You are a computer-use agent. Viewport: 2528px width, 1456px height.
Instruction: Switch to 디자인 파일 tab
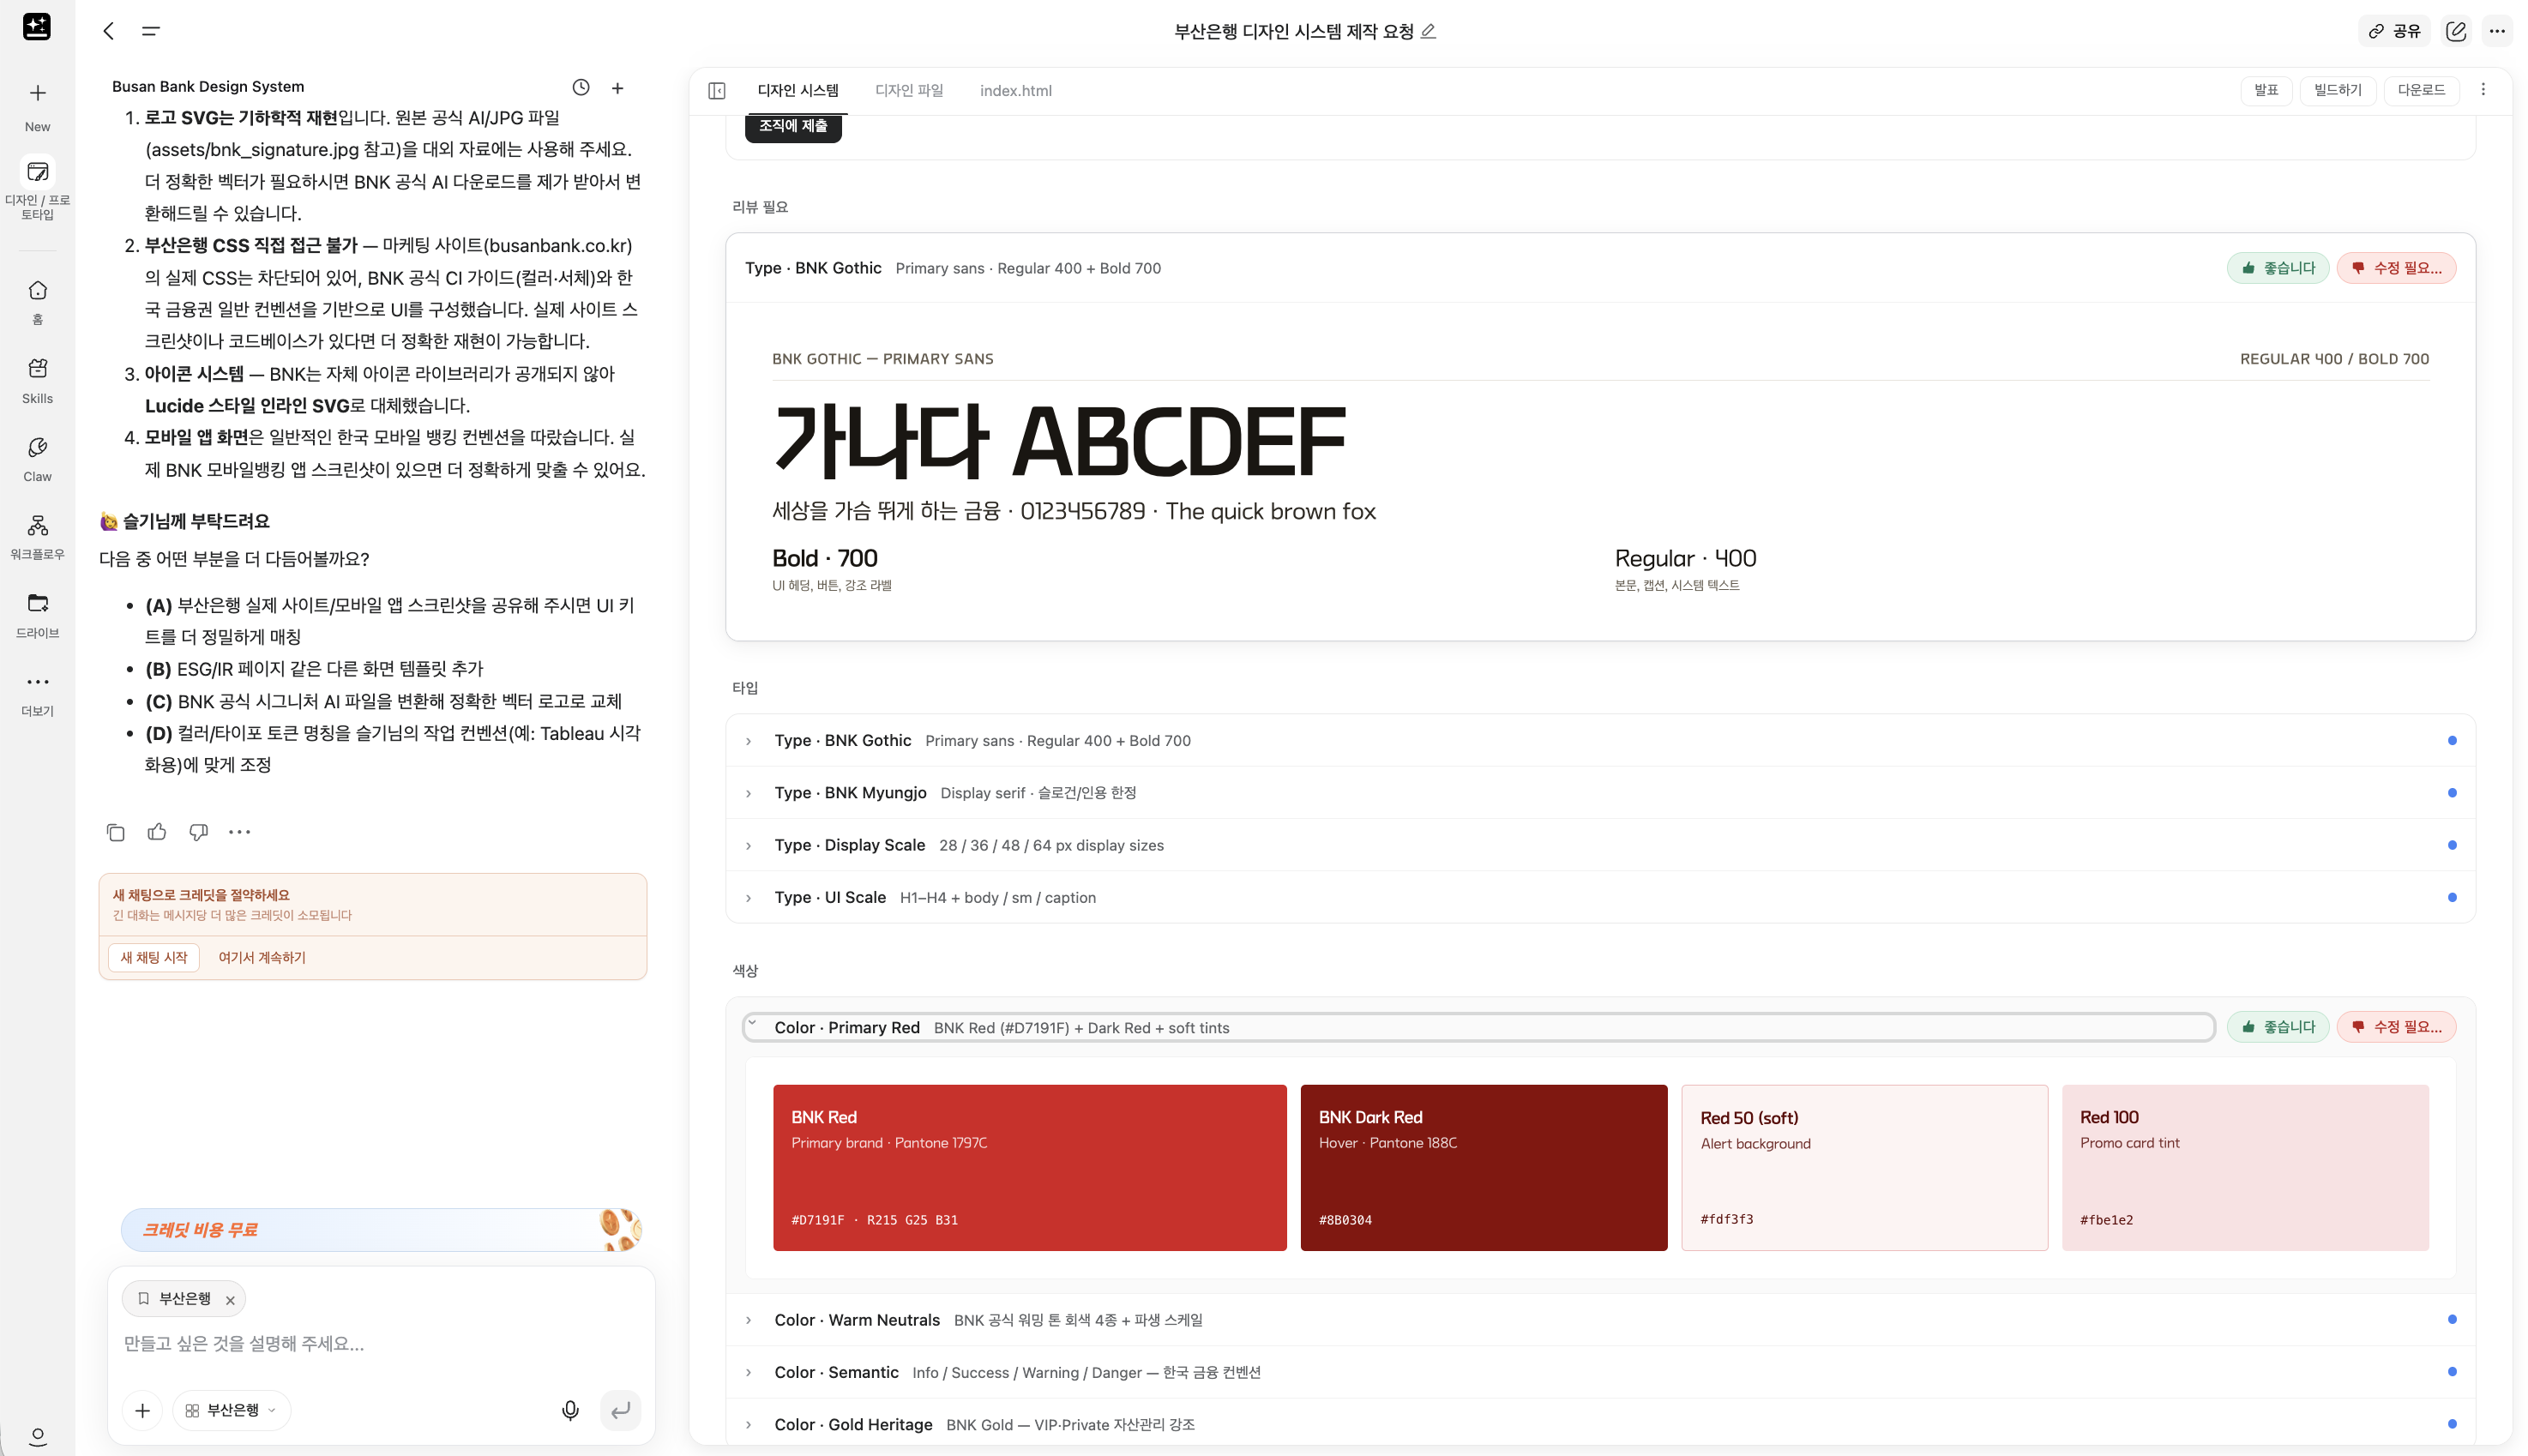909,91
